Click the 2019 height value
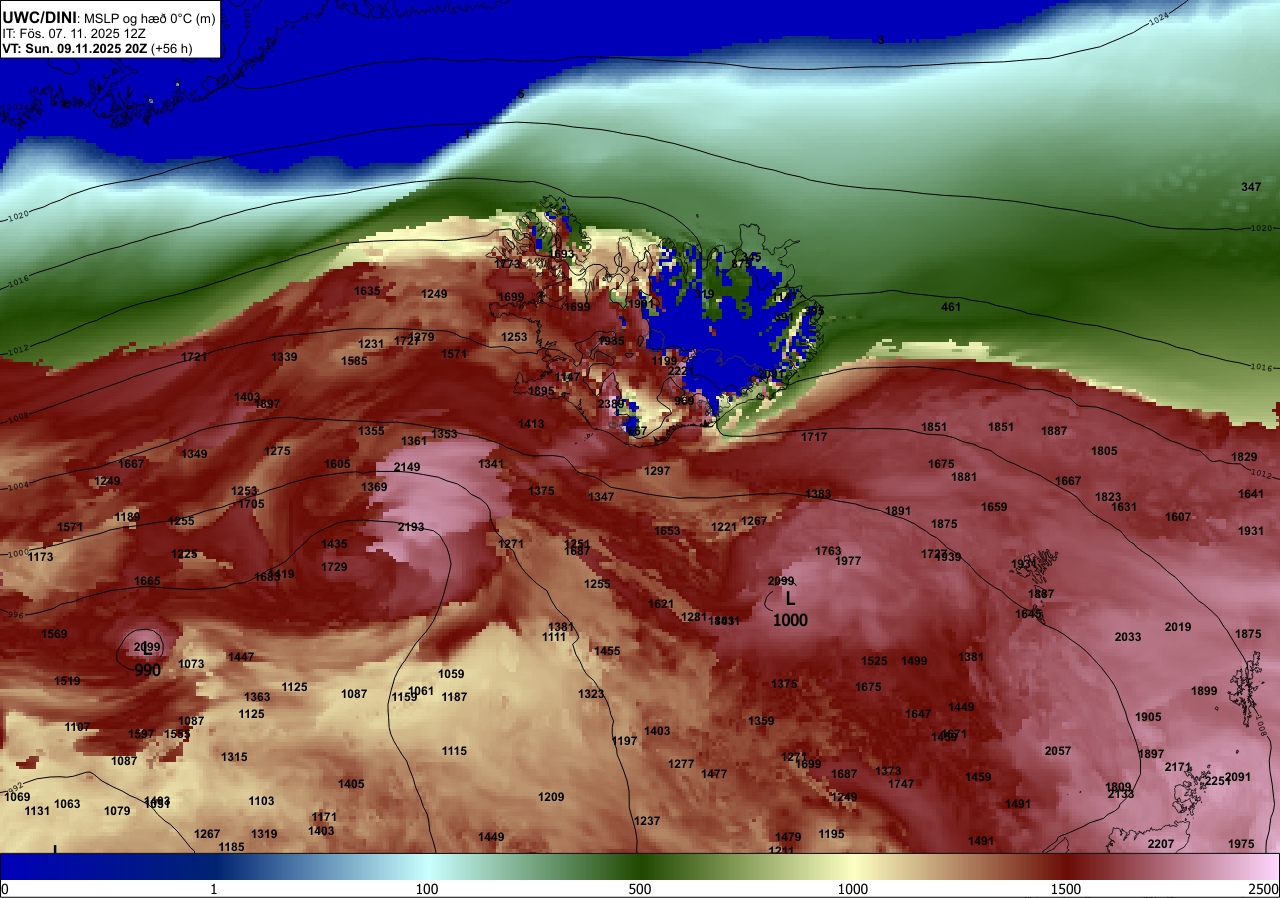Image resolution: width=1280 pixels, height=898 pixels. pyautogui.click(x=1178, y=627)
